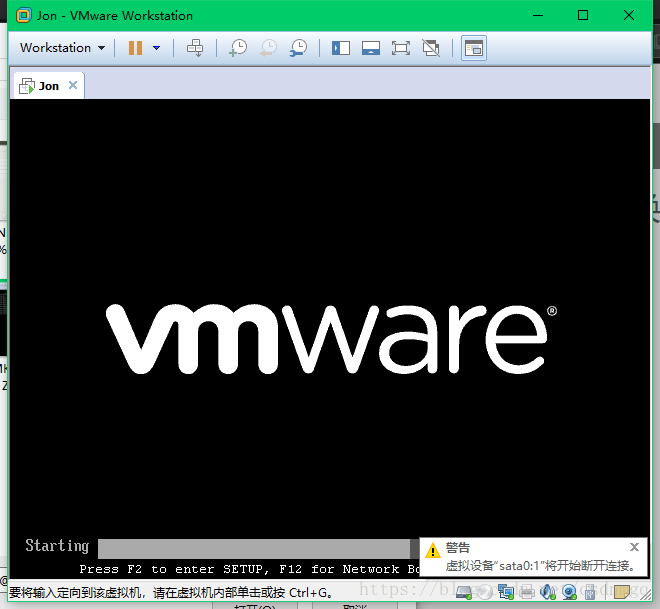
Task: Revert to the previous snapshot
Action: pos(268,48)
